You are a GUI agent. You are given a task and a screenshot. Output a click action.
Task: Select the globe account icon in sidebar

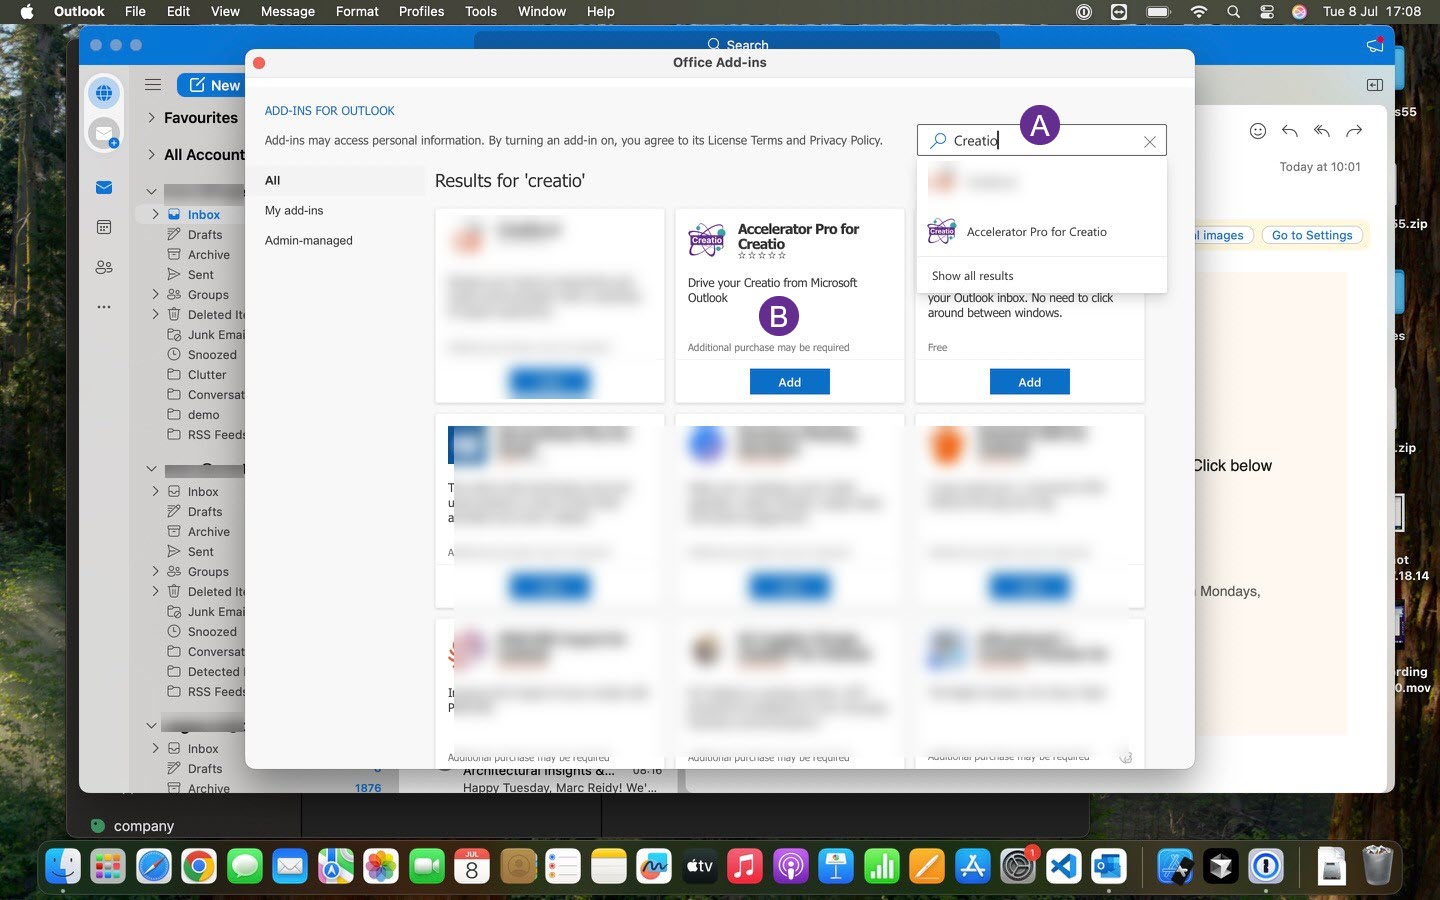[x=104, y=93]
